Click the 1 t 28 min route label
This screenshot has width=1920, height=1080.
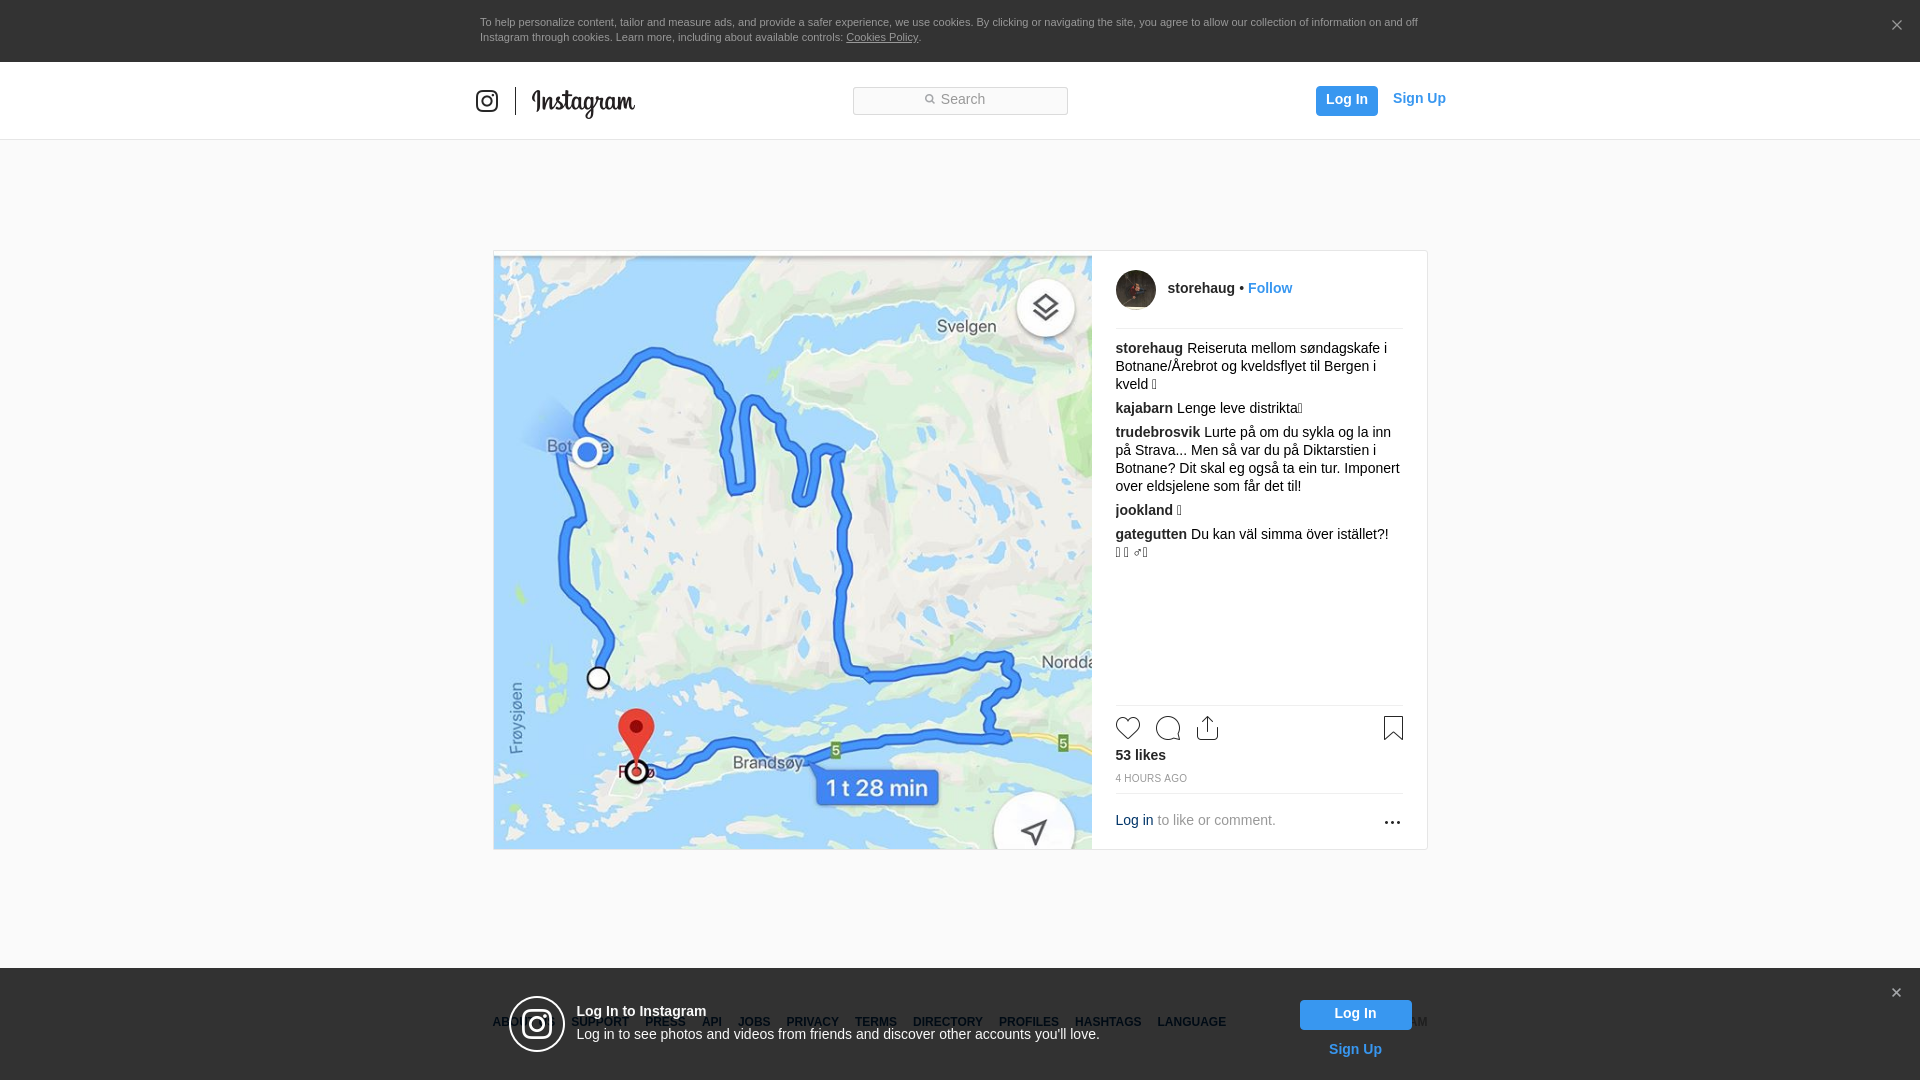pos(877,787)
